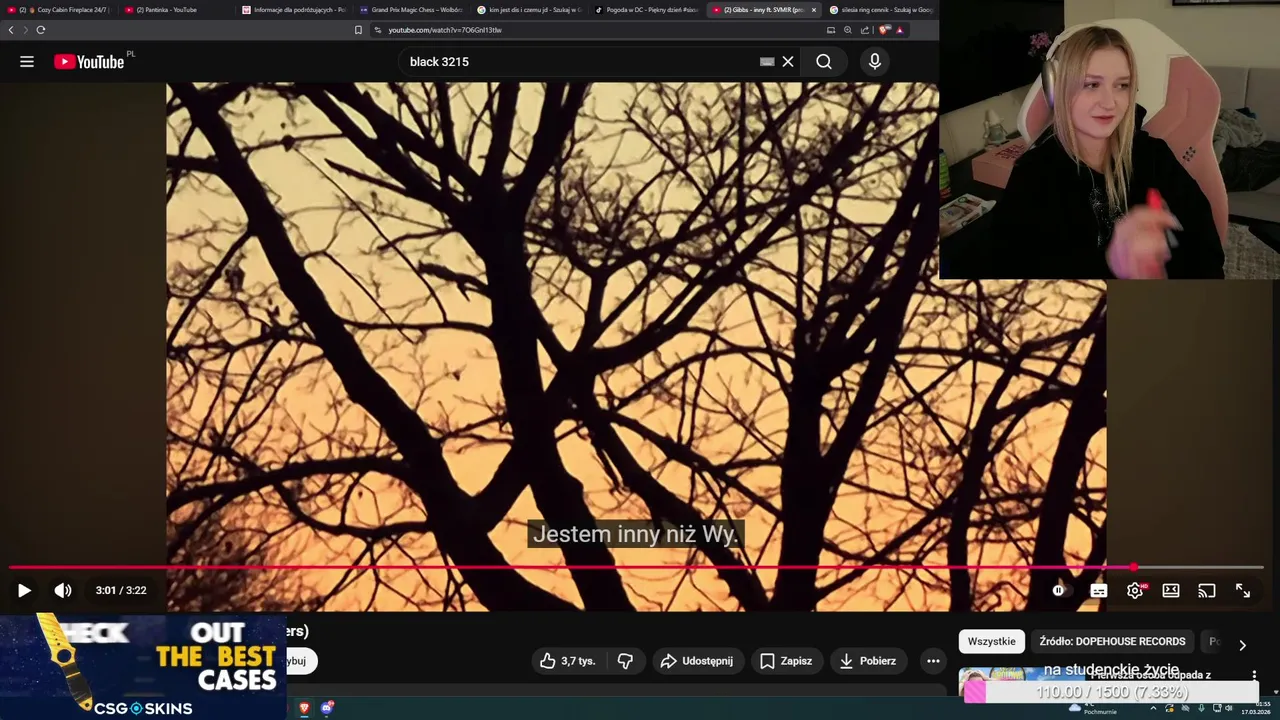Switch to Pogoda w DC tab
Viewport: 1280px width, 720px height.
(x=645, y=10)
